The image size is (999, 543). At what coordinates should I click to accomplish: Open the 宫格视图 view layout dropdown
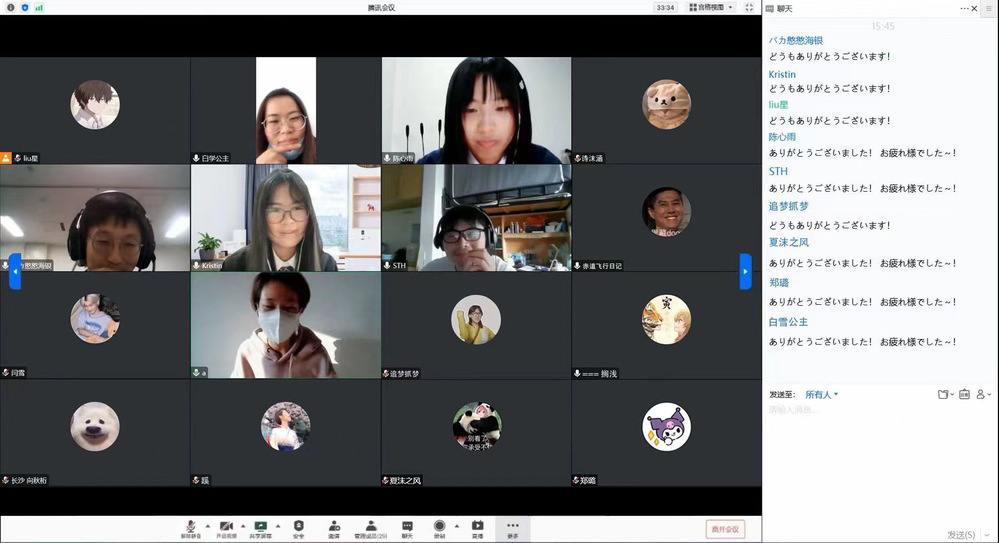(711, 7)
